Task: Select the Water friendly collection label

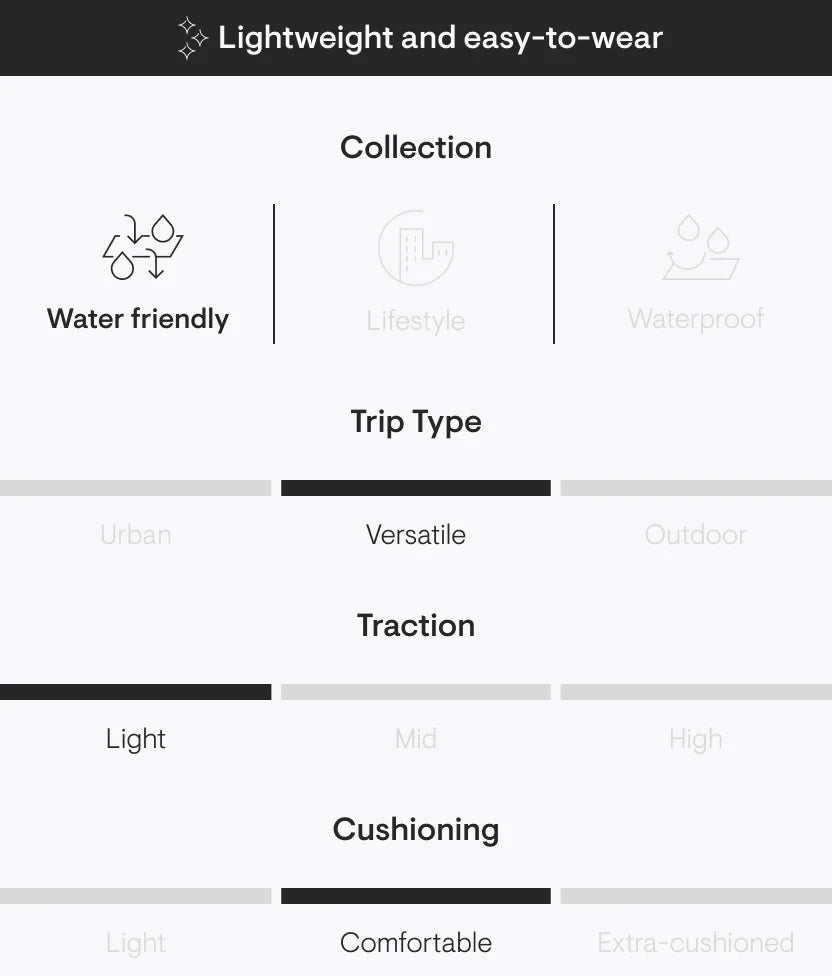Action: point(138,319)
